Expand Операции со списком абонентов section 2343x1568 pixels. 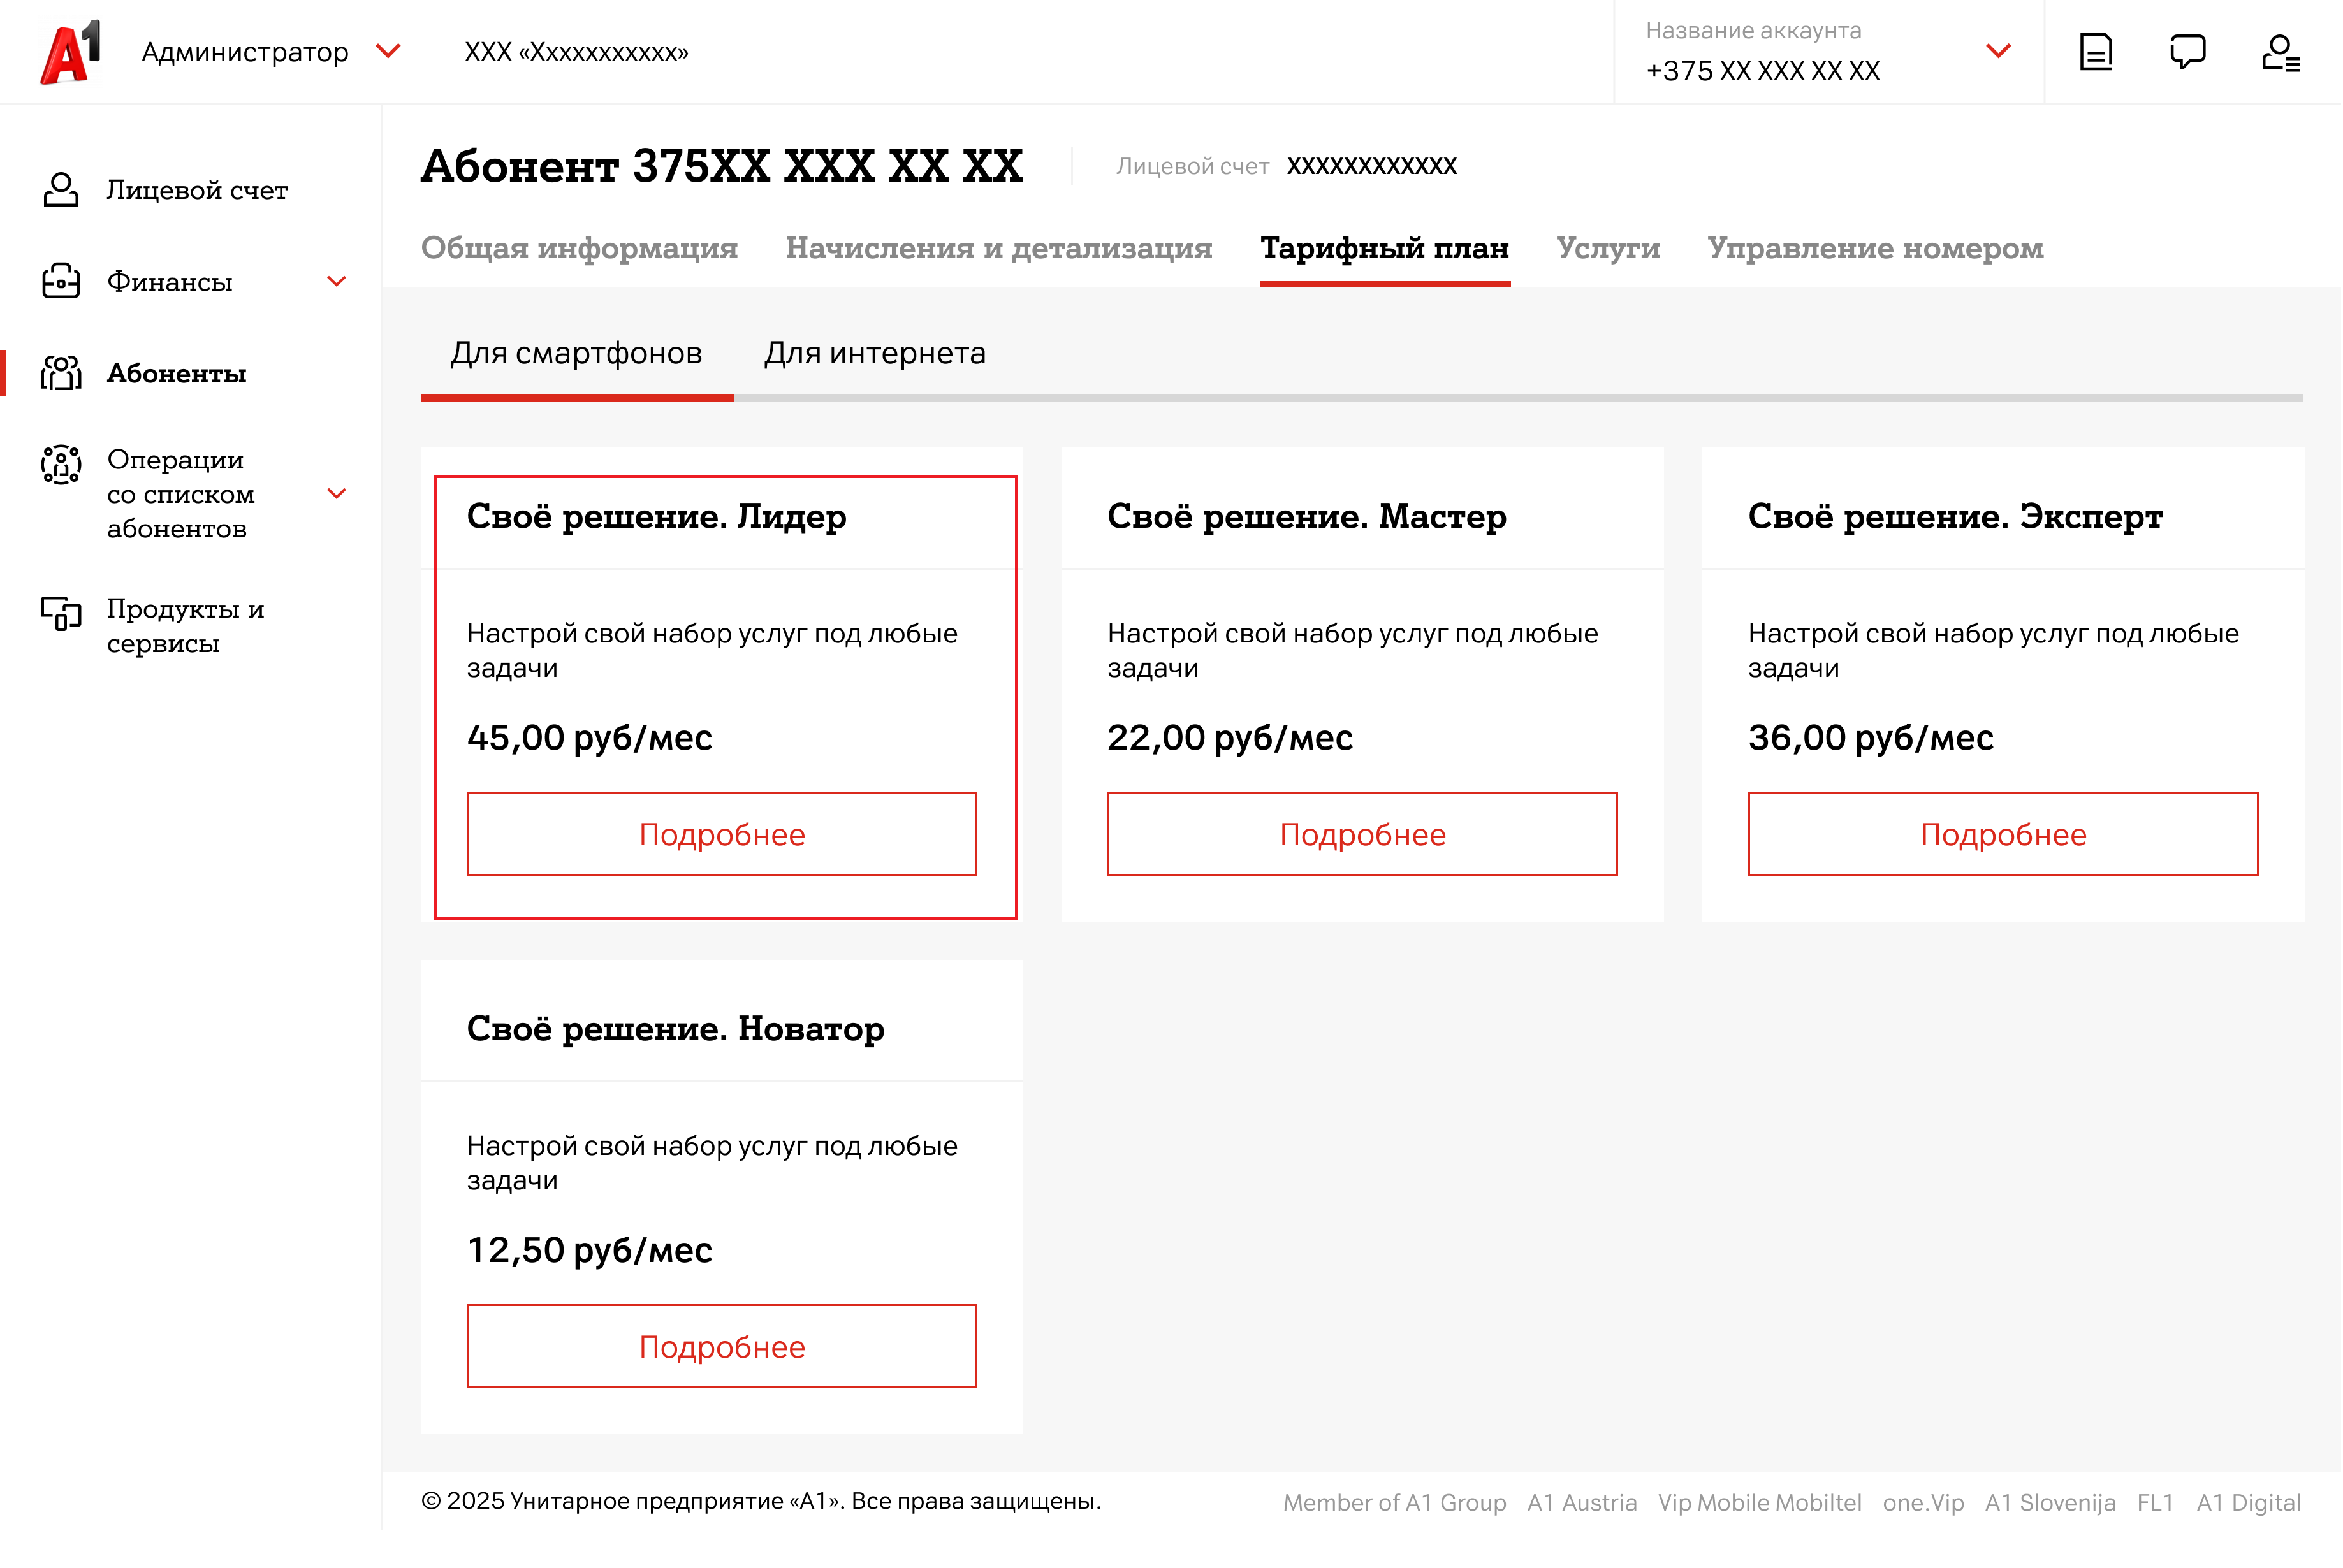(337, 494)
